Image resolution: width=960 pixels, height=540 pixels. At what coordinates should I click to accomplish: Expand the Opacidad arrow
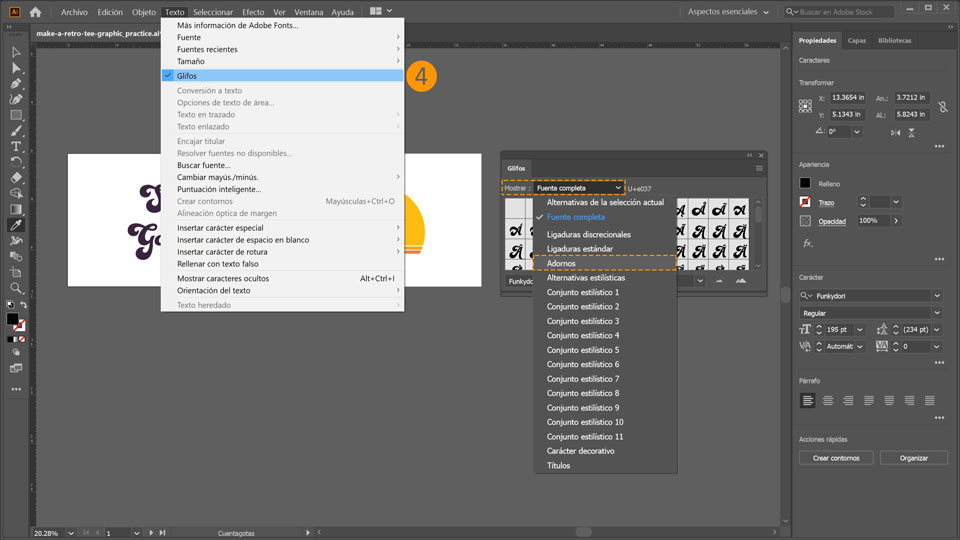coord(896,220)
